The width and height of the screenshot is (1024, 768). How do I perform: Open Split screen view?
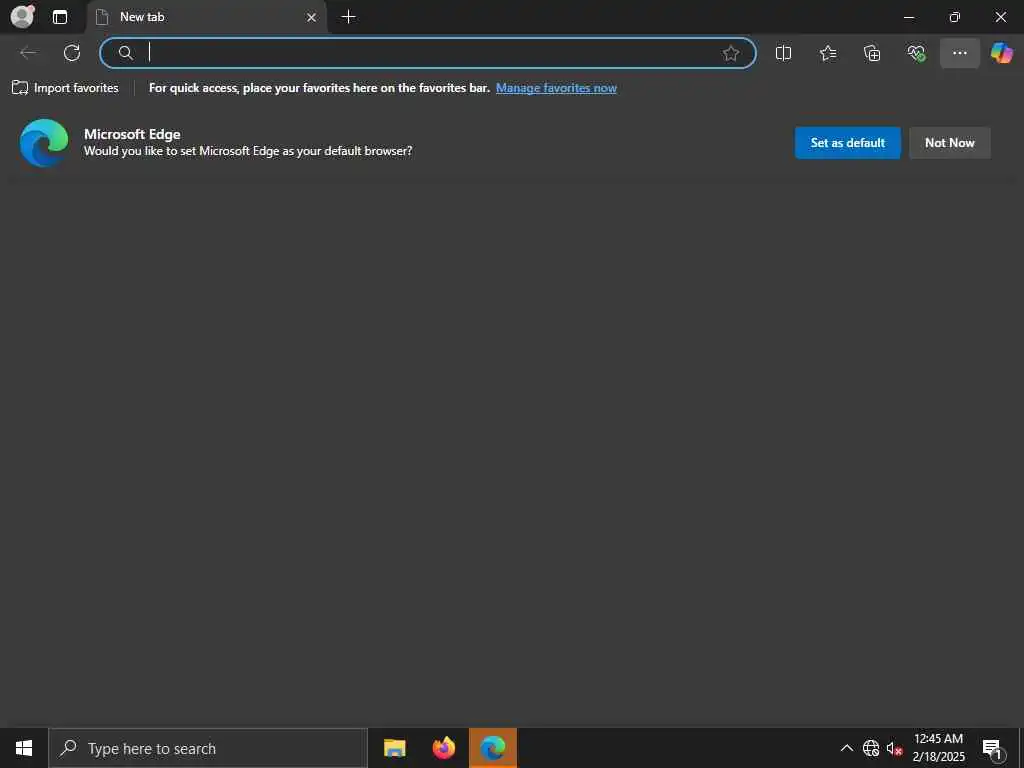pos(783,53)
